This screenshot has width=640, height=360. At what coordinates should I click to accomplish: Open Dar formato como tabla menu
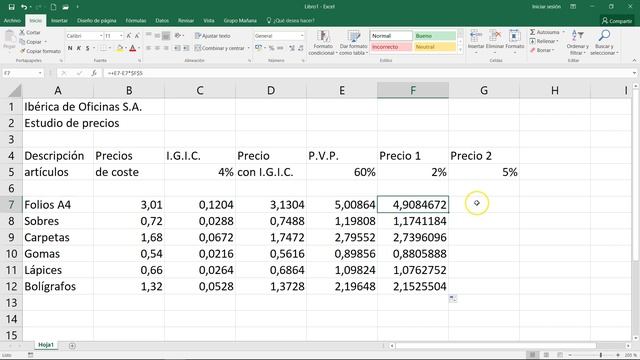(353, 43)
